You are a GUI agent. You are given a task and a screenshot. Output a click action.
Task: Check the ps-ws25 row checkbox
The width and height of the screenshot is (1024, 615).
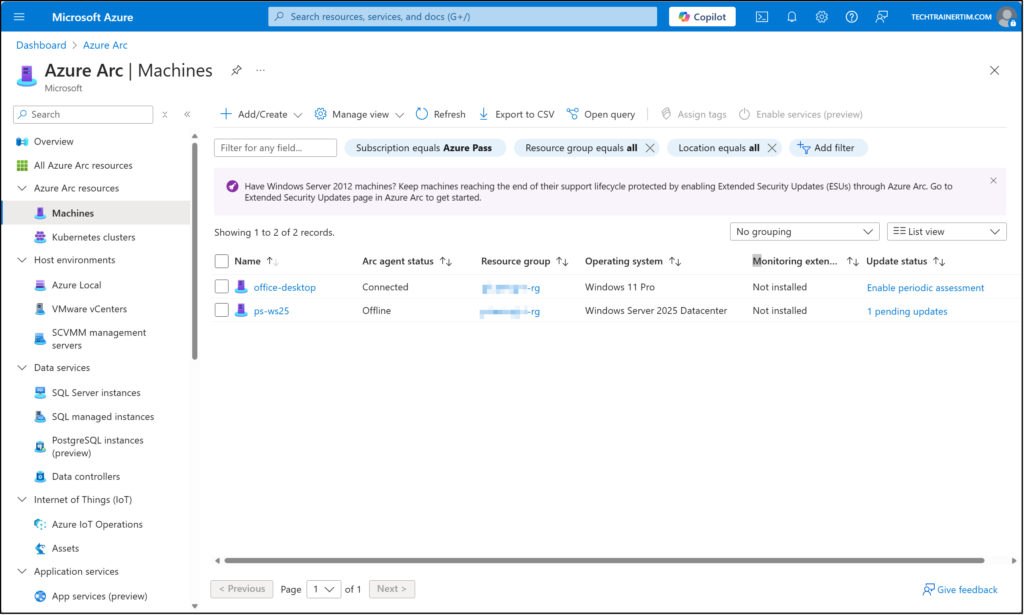[221, 310]
